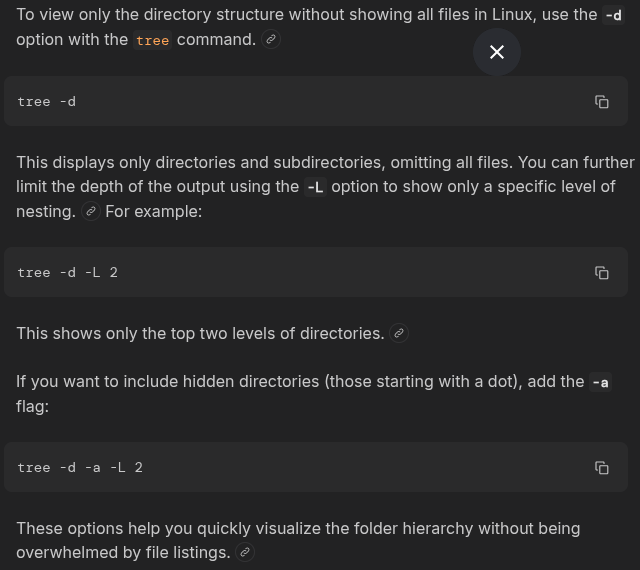Click the inline "-d" option code
The width and height of the screenshot is (640, 570).
(613, 16)
